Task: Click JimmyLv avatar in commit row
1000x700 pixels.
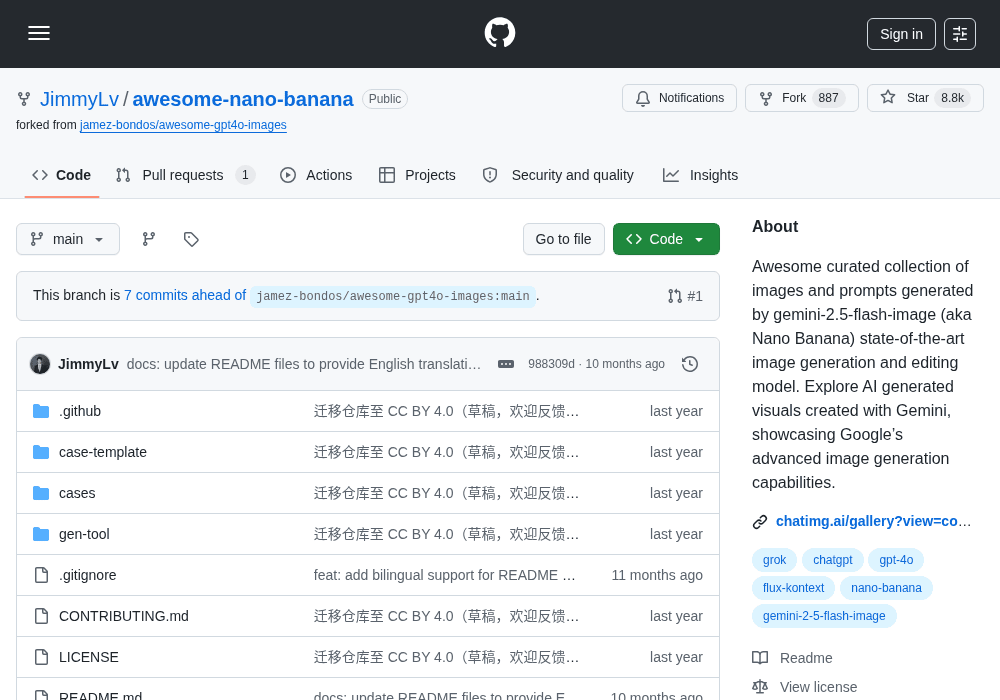Action: pyautogui.click(x=40, y=364)
